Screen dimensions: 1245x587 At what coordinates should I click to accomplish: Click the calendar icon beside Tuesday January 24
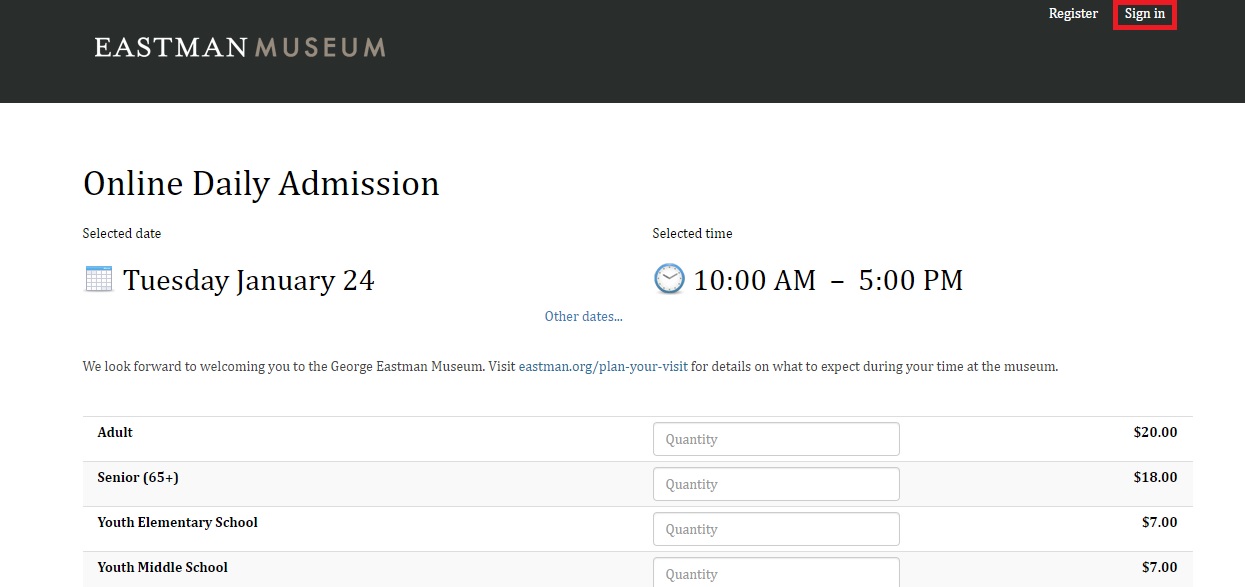point(99,279)
